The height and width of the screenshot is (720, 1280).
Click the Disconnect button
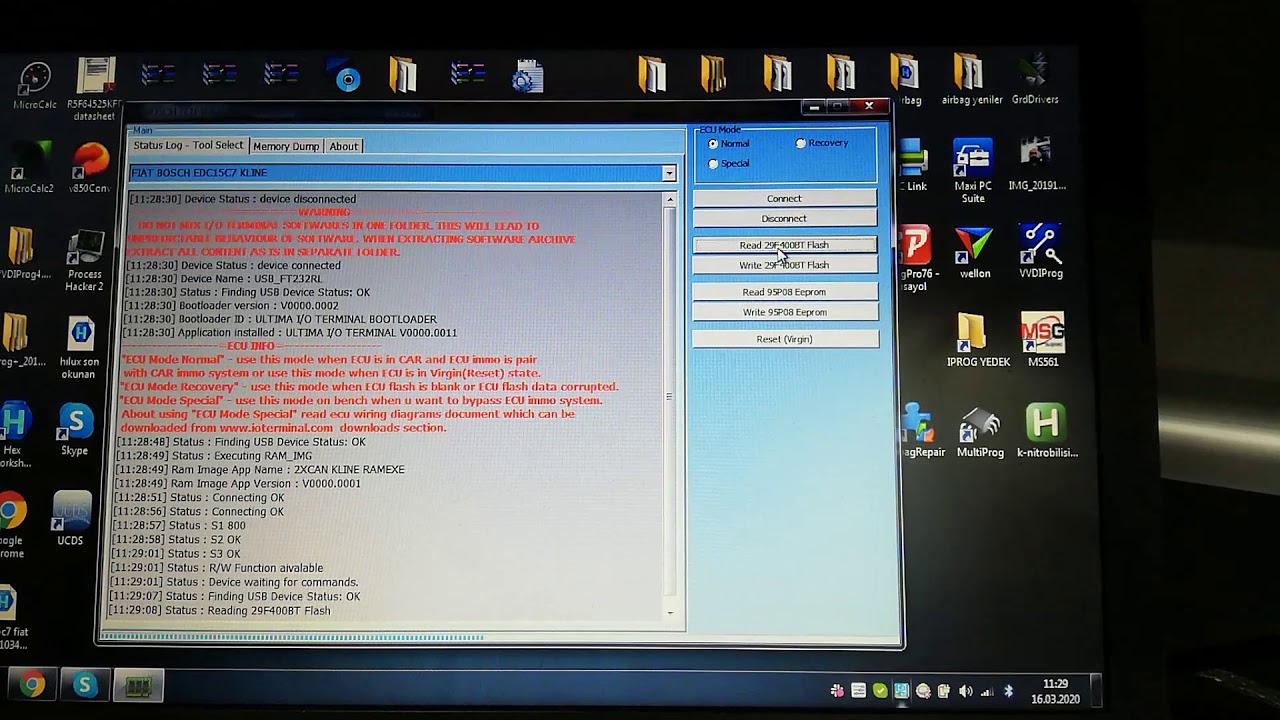785,218
